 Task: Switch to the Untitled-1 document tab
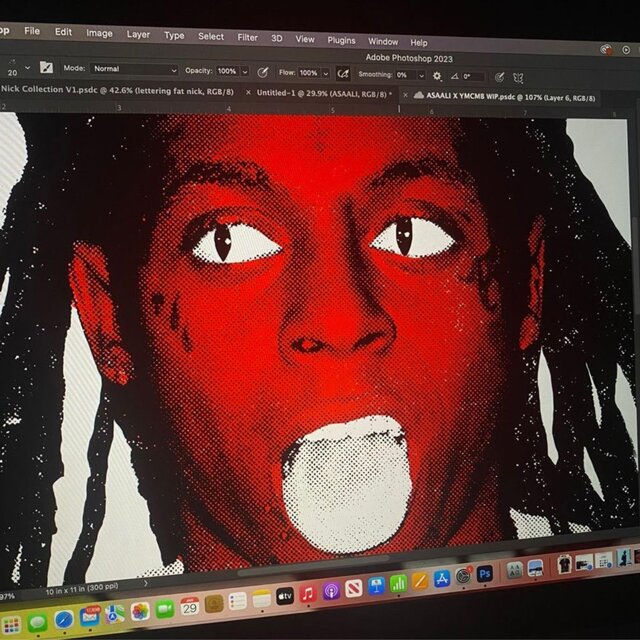tap(324, 94)
